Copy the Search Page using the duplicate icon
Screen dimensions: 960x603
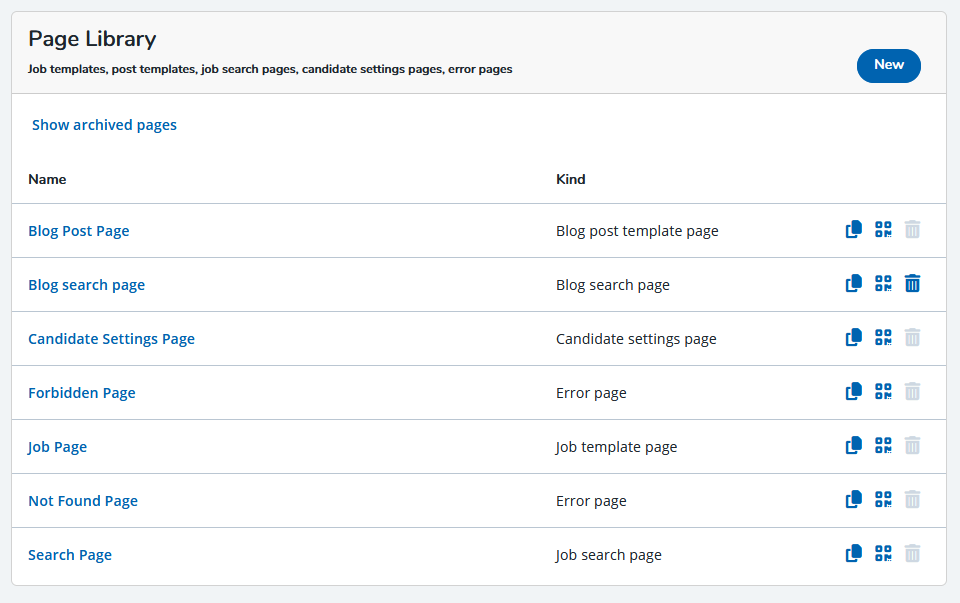[853, 553]
